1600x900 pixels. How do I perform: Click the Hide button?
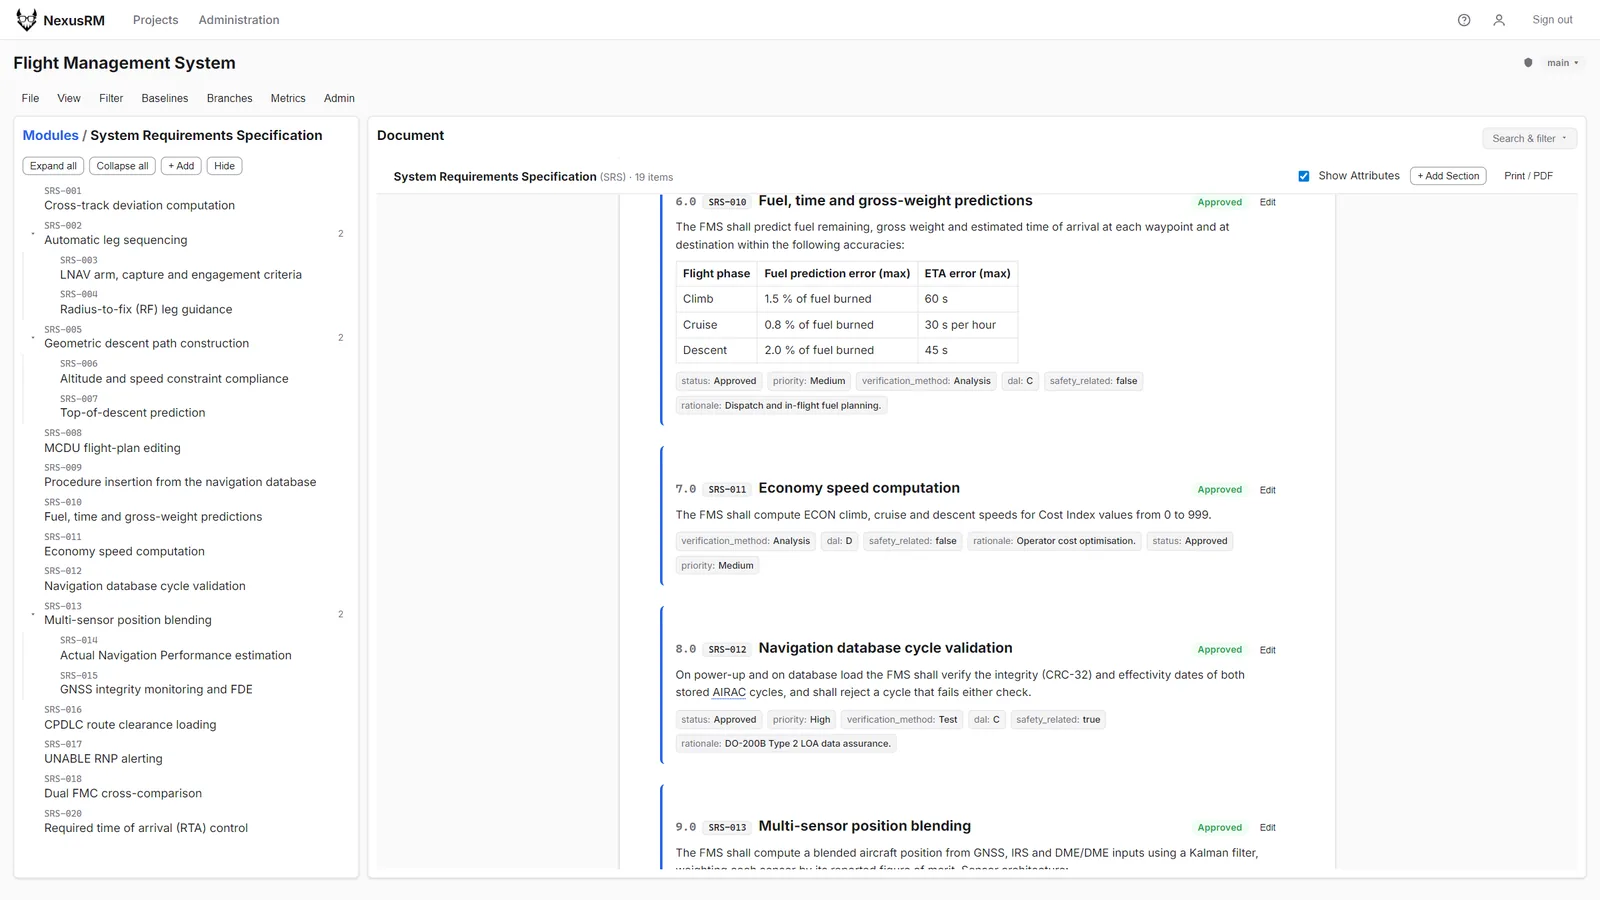(x=224, y=166)
